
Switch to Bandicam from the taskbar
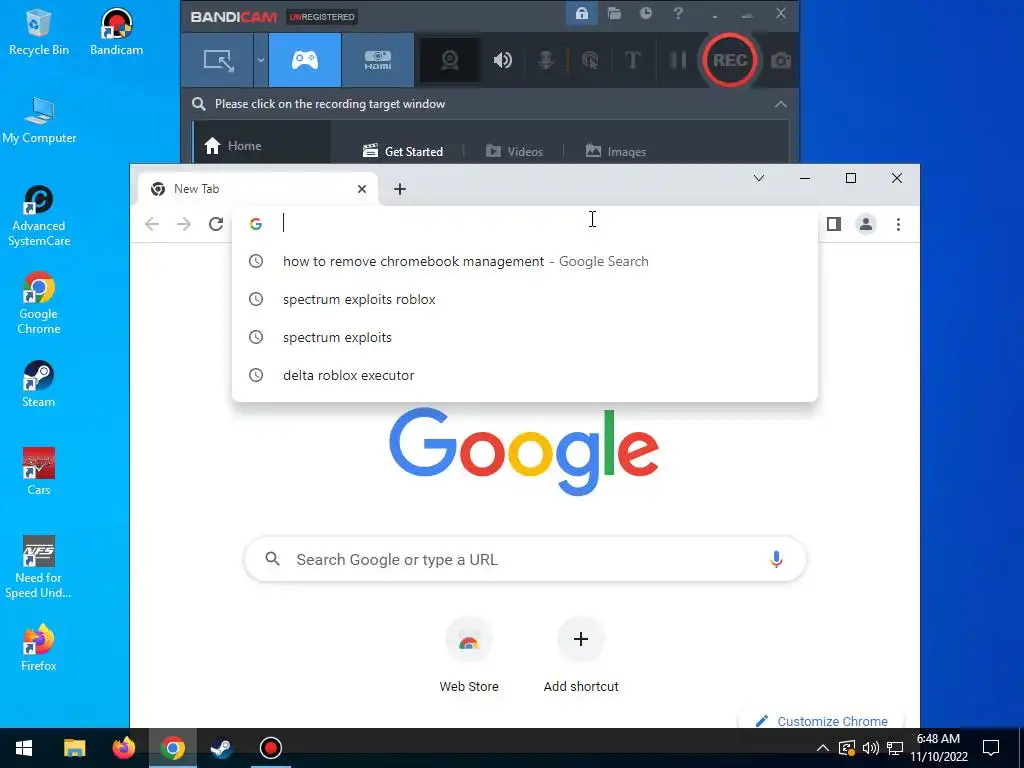click(270, 748)
